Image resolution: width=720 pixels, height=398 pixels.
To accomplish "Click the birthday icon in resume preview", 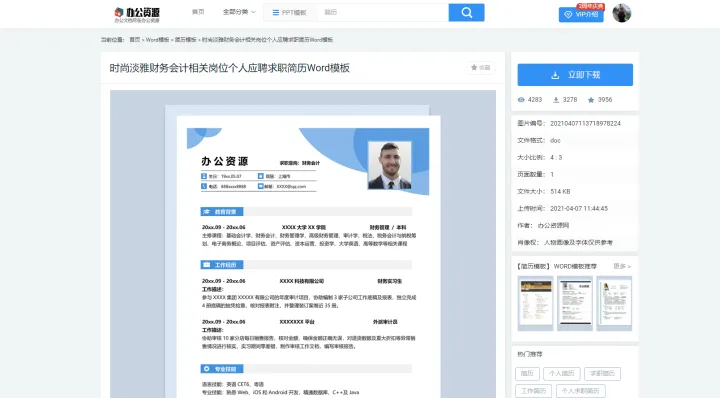I will click(x=204, y=176).
